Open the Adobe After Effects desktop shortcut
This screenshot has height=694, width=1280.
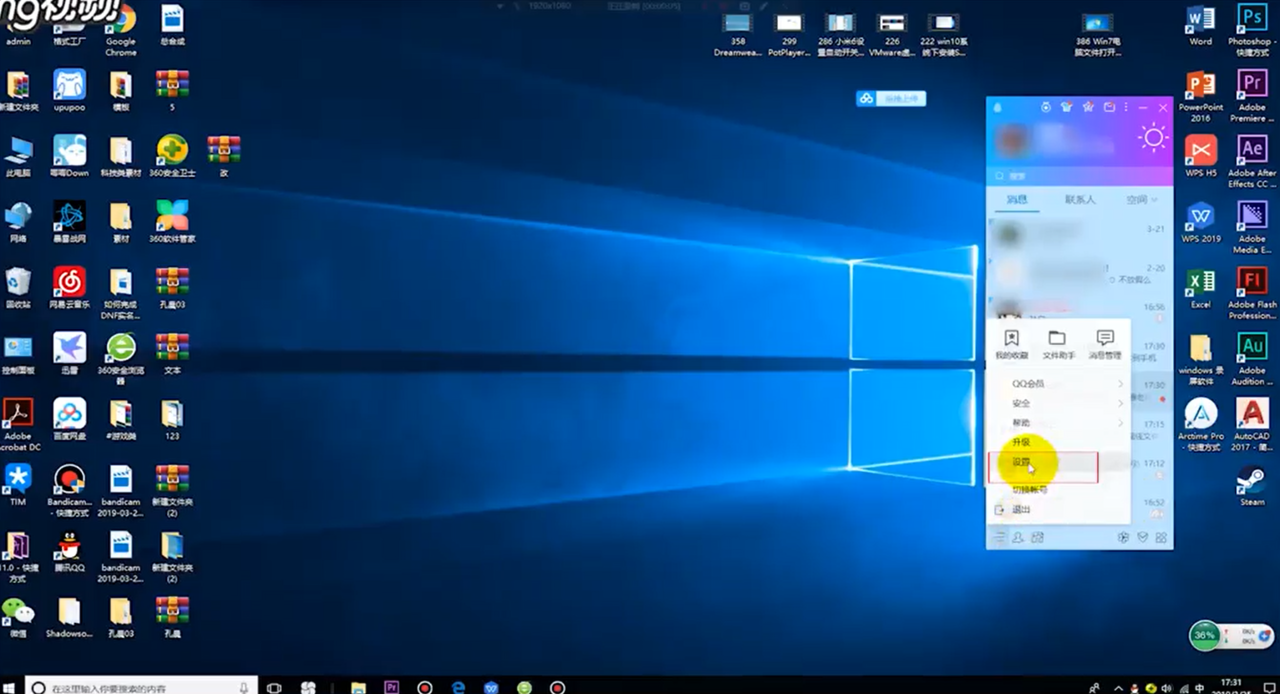point(1251,162)
